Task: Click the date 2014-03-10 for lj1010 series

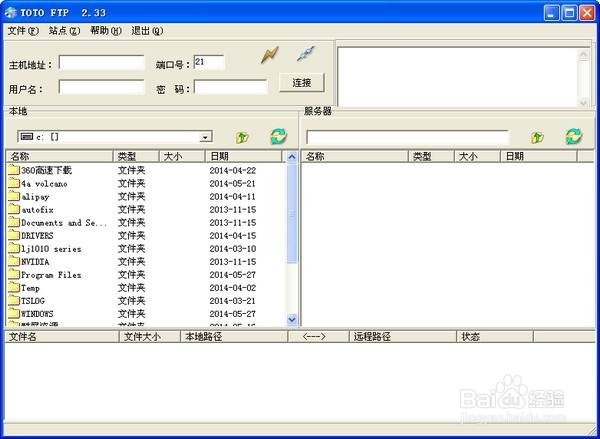Action: click(233, 248)
